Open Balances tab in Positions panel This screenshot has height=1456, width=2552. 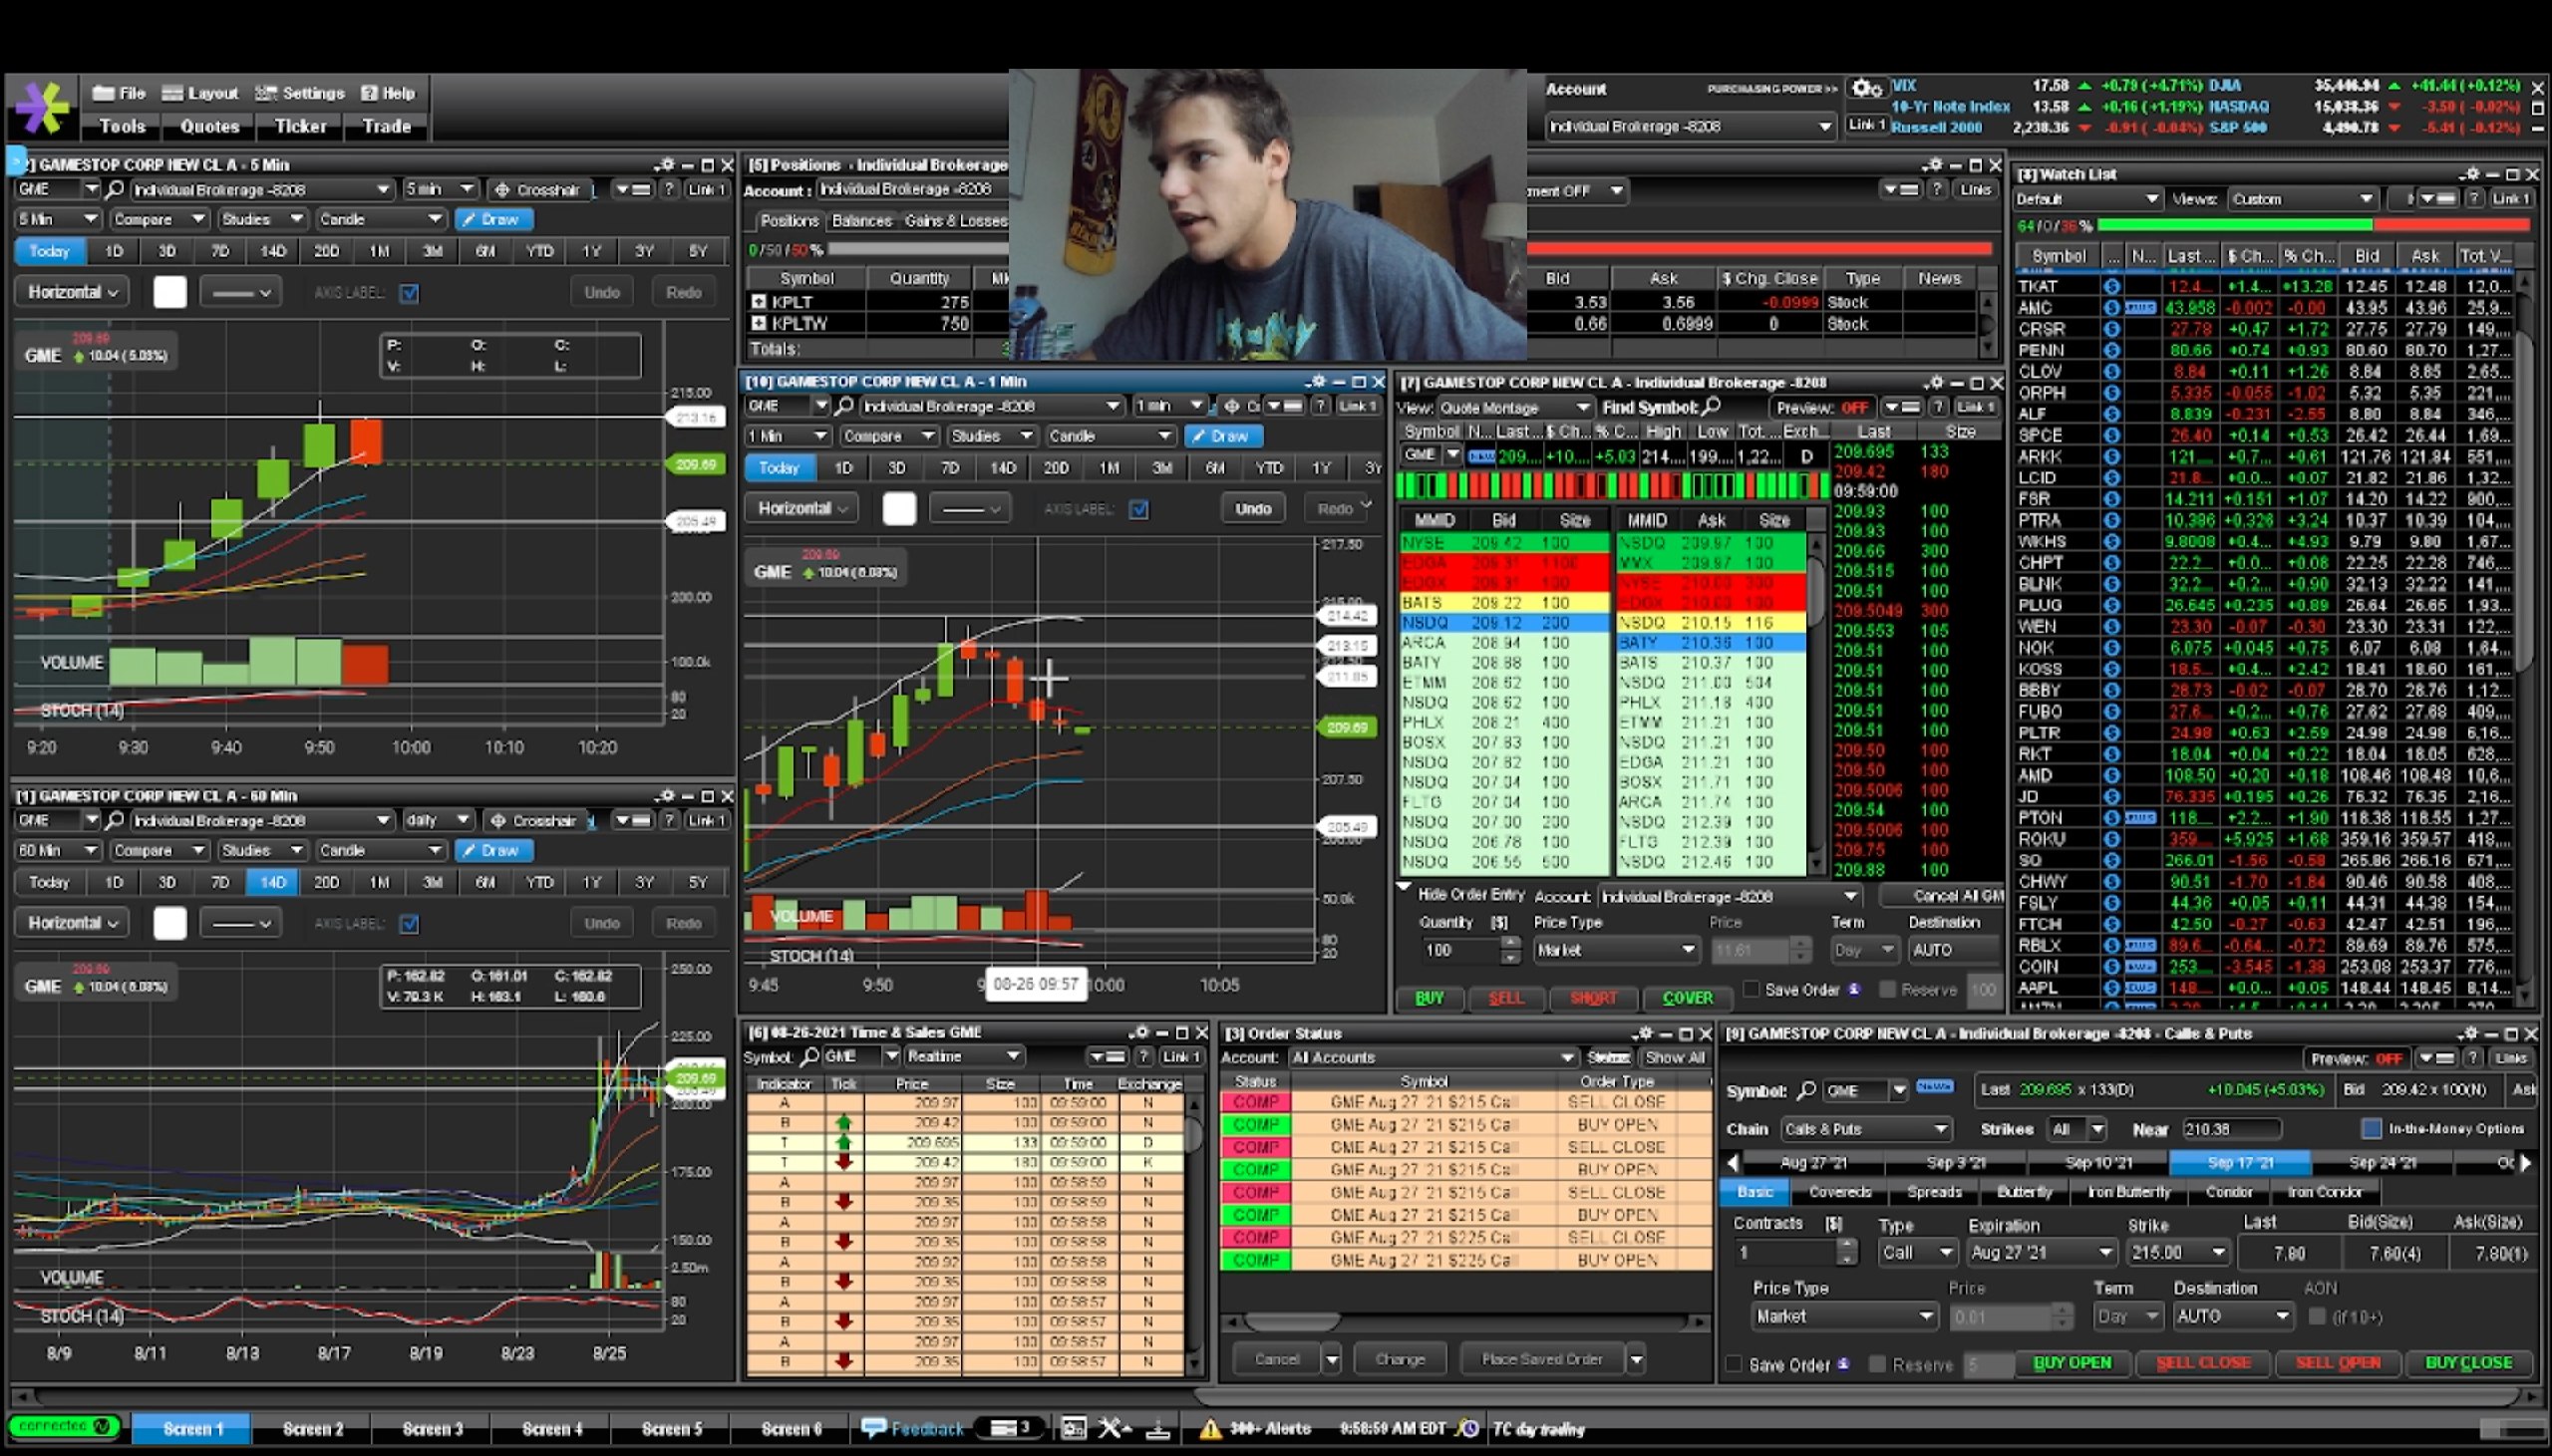pos(860,221)
